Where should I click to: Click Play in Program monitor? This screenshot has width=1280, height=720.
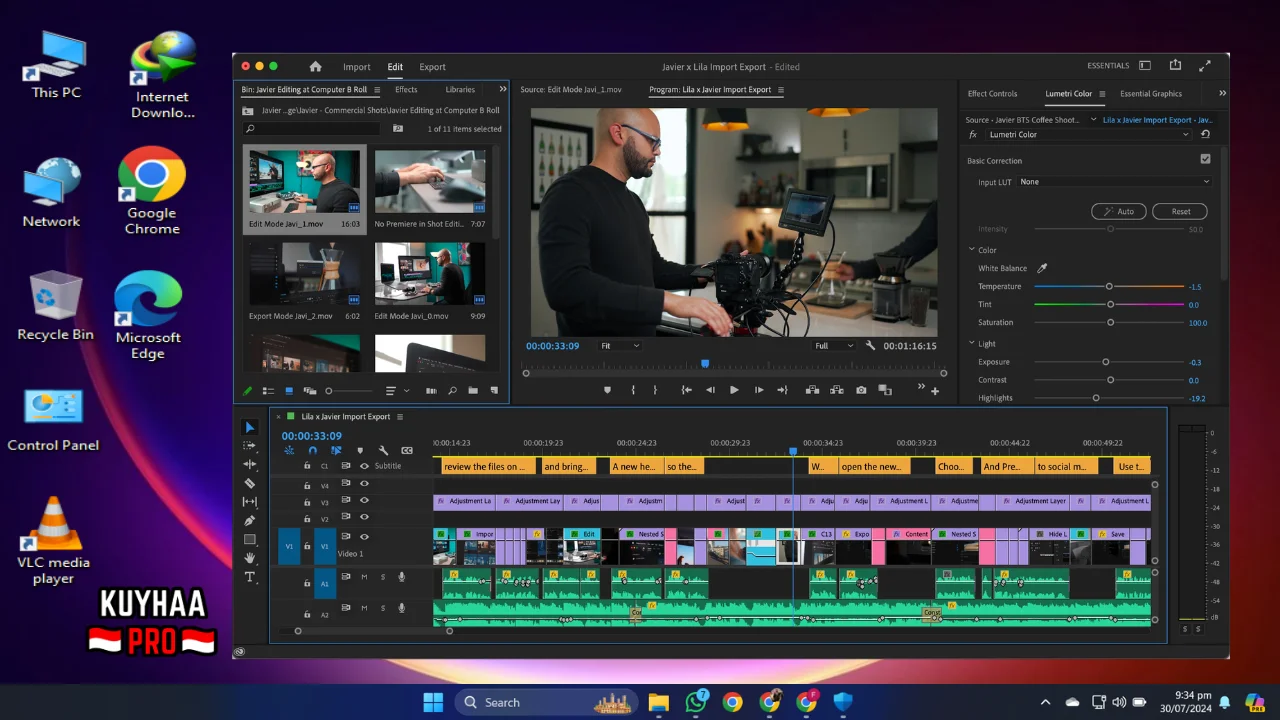pos(734,390)
